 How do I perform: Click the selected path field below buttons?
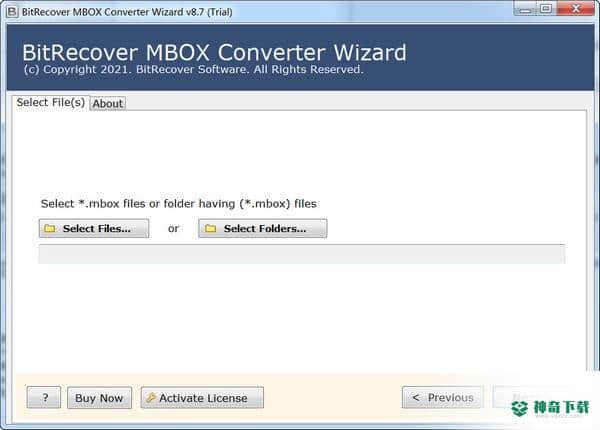tap(302, 254)
